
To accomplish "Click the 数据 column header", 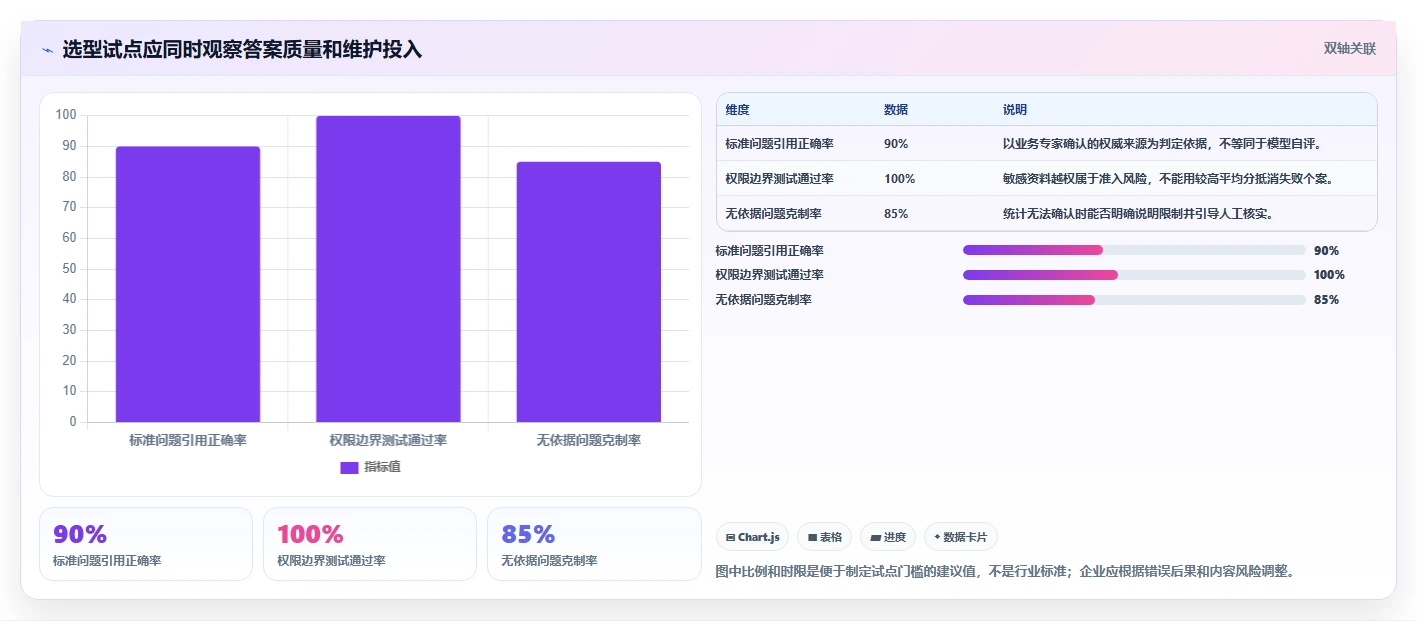I will 896,110.
